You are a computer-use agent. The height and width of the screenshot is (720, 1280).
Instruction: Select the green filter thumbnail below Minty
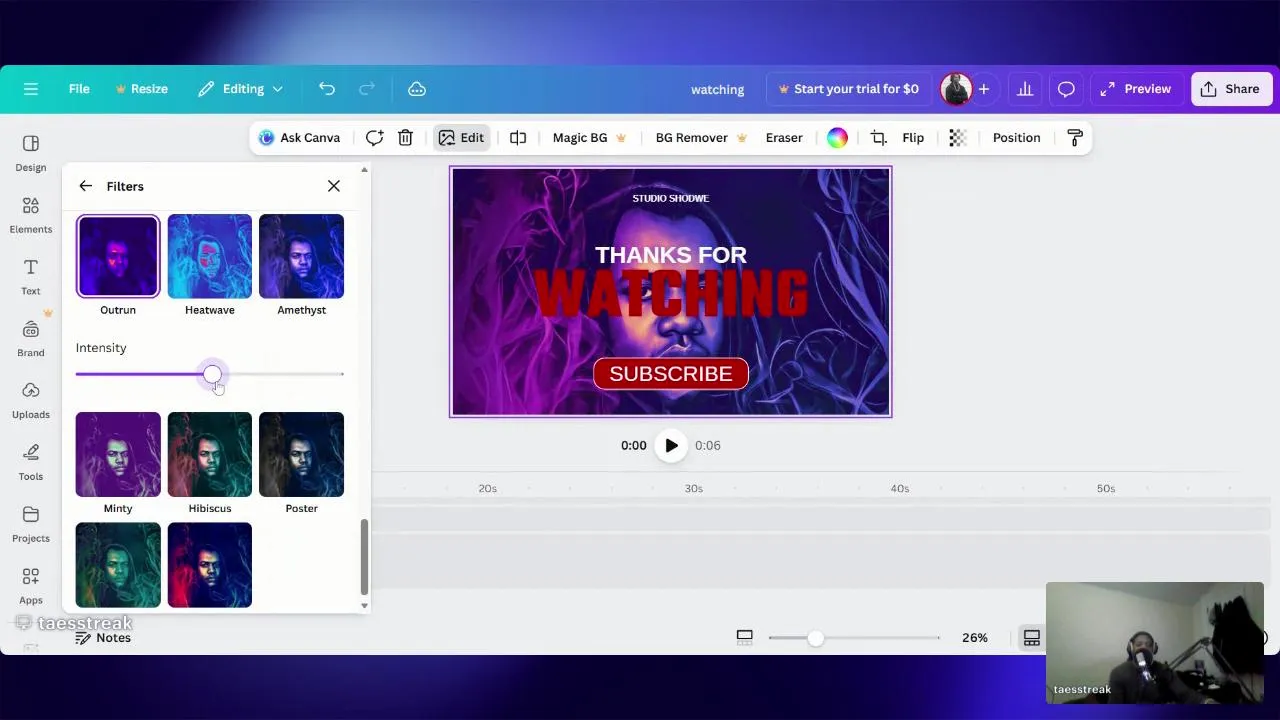click(118, 565)
